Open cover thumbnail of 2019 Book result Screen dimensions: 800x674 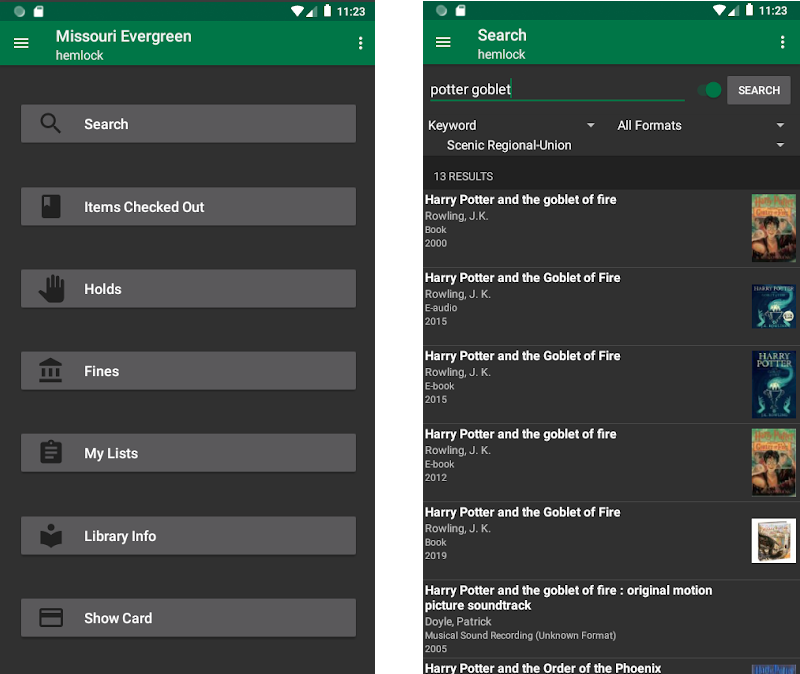[773, 541]
